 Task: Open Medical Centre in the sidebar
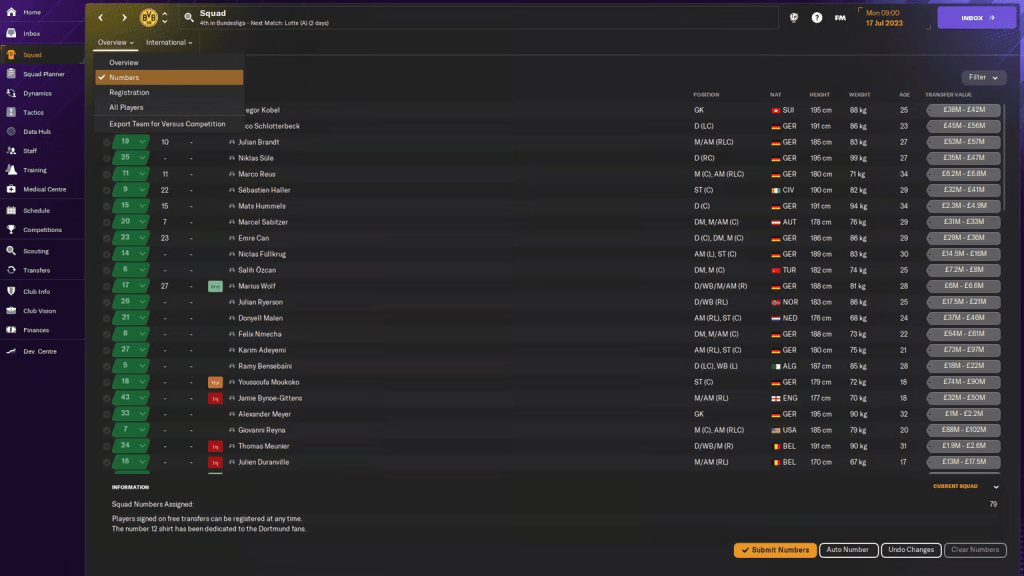pyautogui.click(x=43, y=189)
